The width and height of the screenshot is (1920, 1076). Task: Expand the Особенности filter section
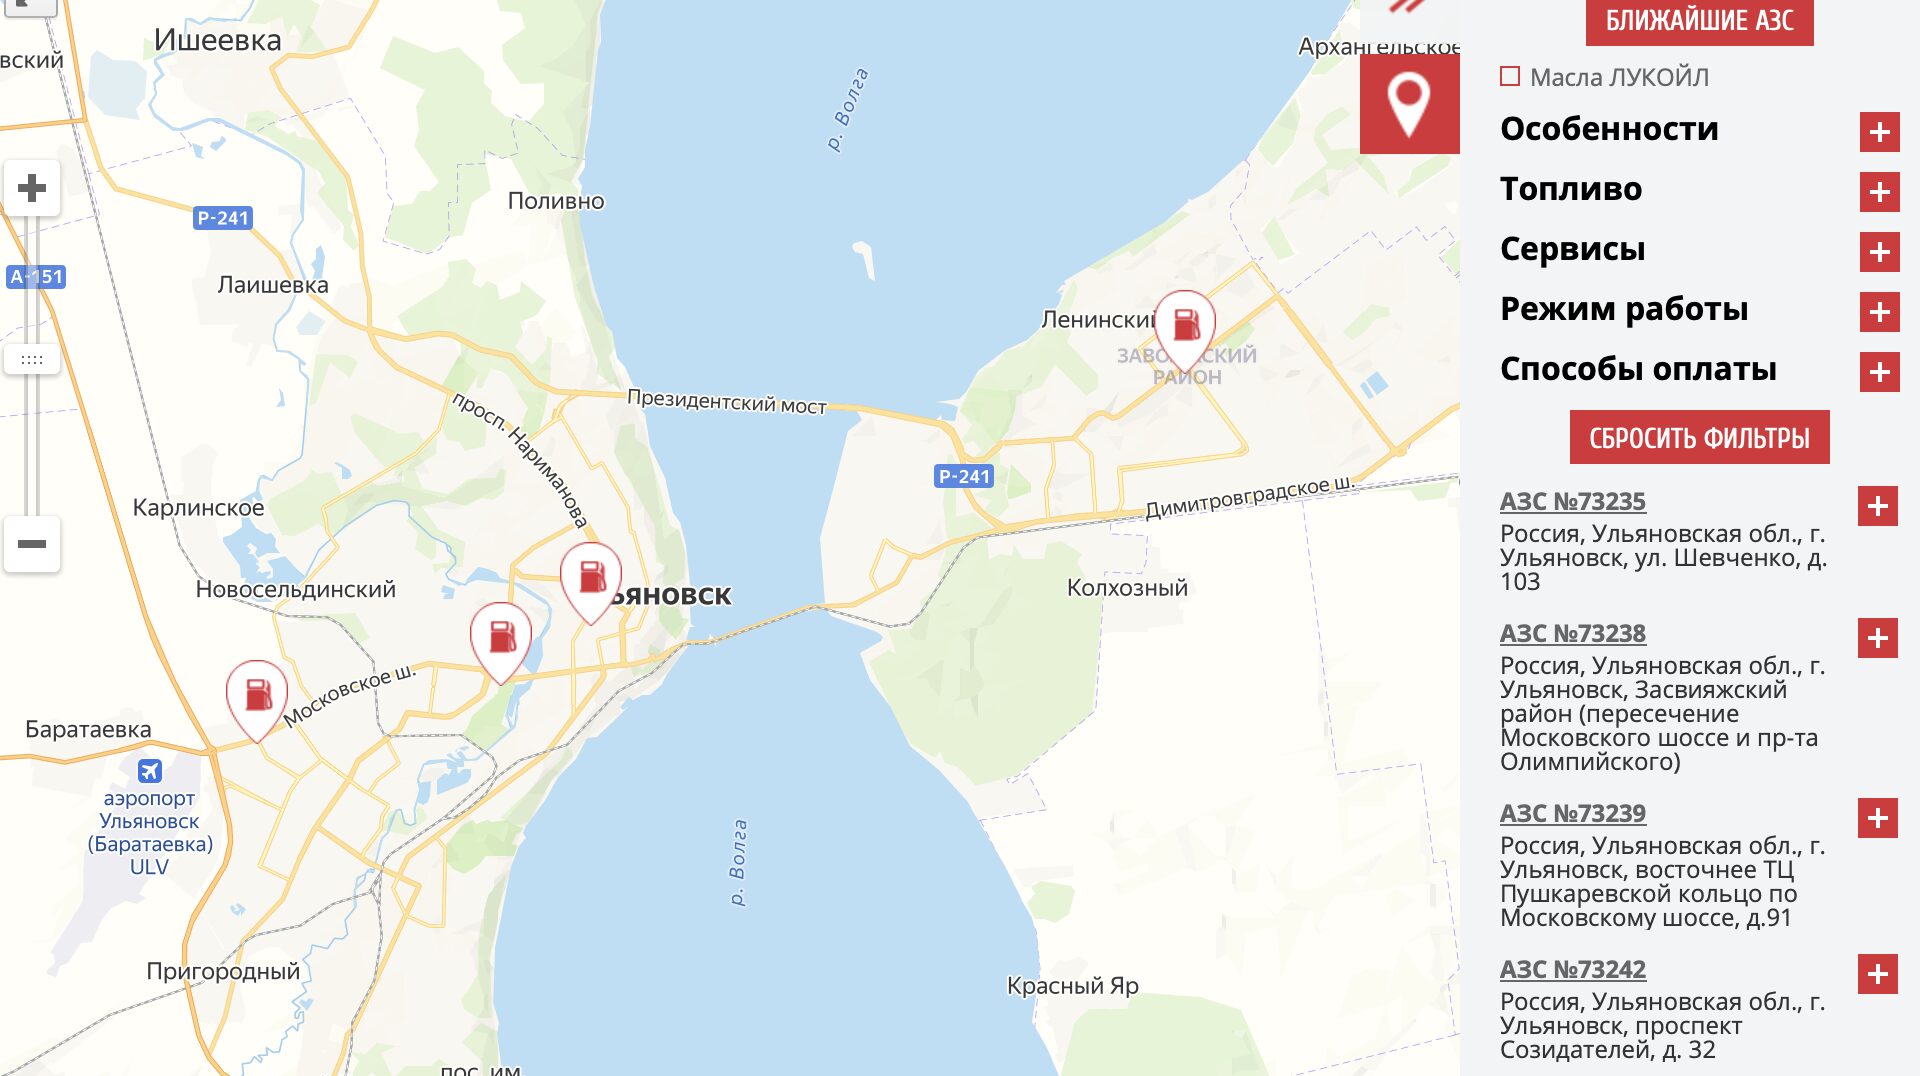click(1879, 132)
